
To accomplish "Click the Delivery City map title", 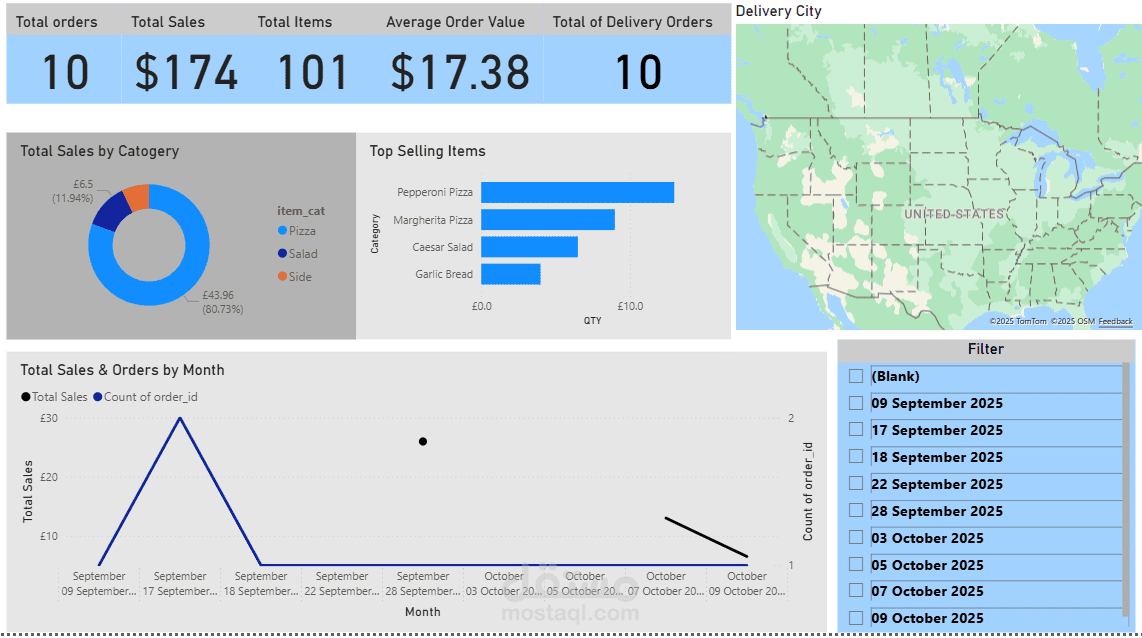I will [x=778, y=11].
